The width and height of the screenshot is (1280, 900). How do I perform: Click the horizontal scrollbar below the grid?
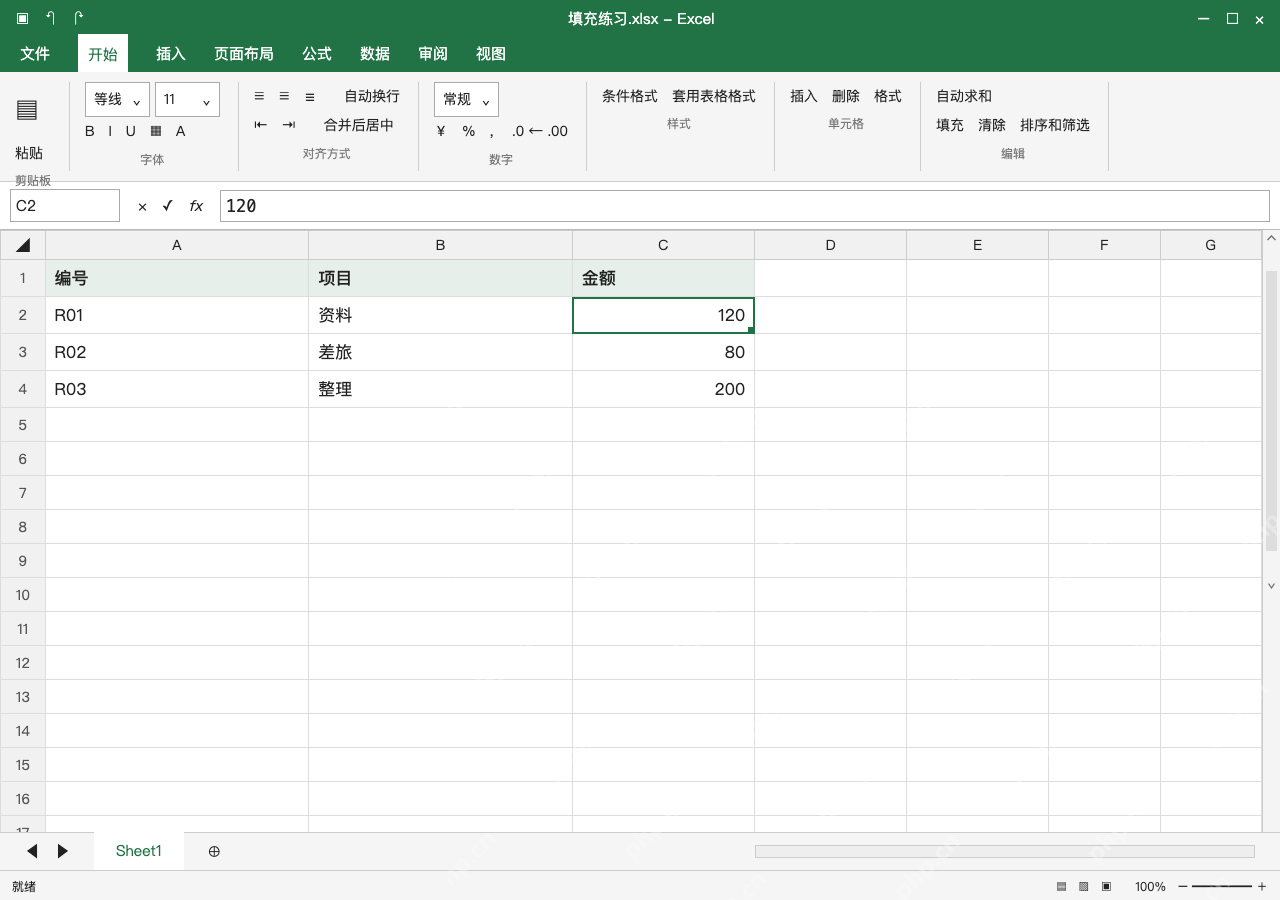1004,851
